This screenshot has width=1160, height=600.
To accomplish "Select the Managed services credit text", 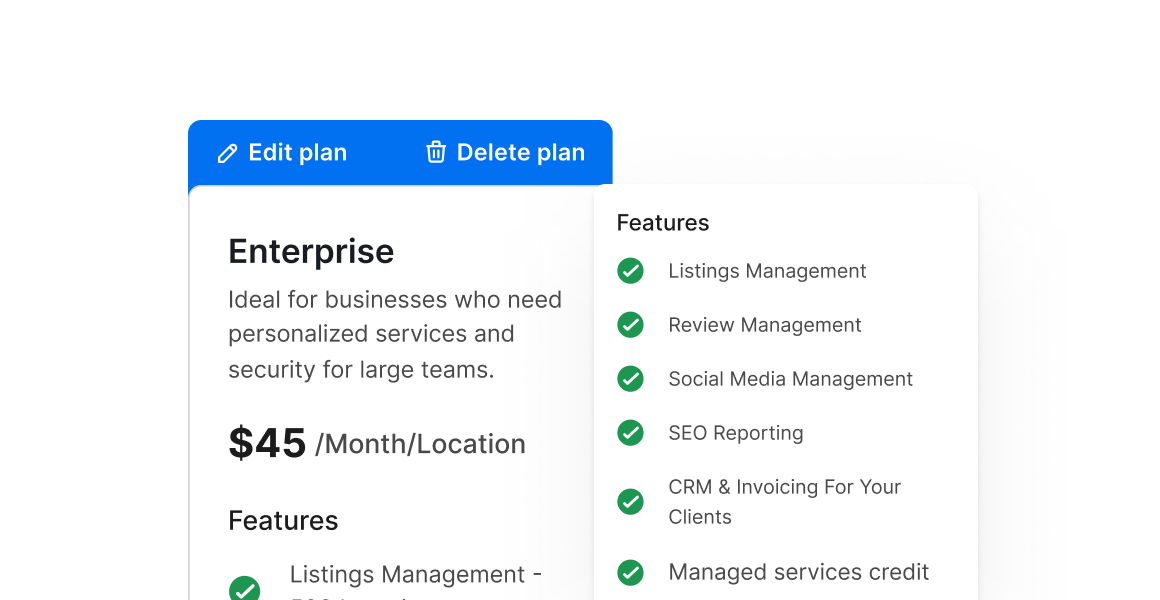I will 799,572.
